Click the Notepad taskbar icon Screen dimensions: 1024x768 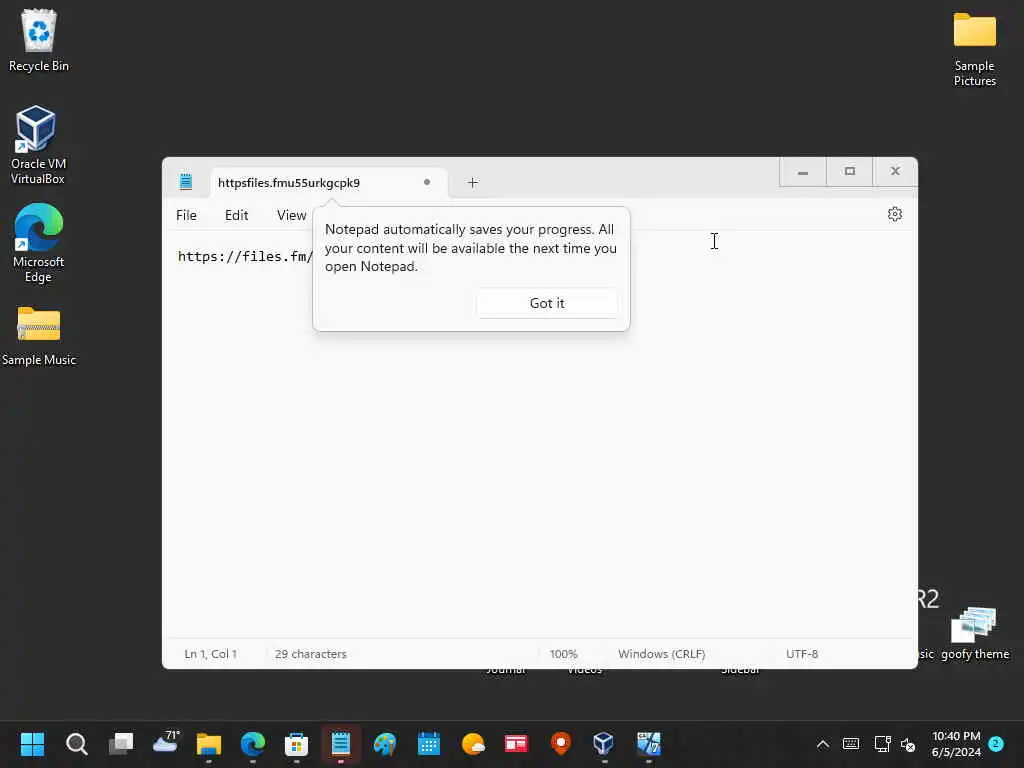point(341,743)
